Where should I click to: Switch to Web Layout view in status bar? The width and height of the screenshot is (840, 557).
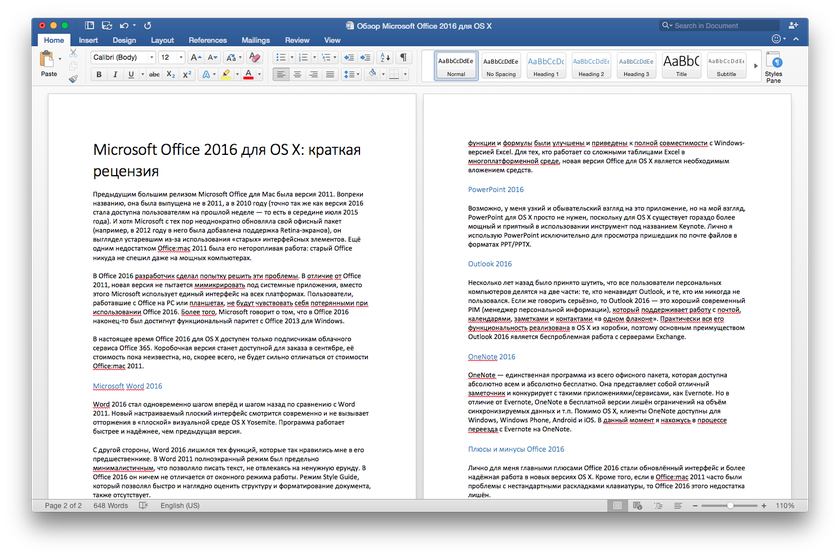tap(638, 506)
